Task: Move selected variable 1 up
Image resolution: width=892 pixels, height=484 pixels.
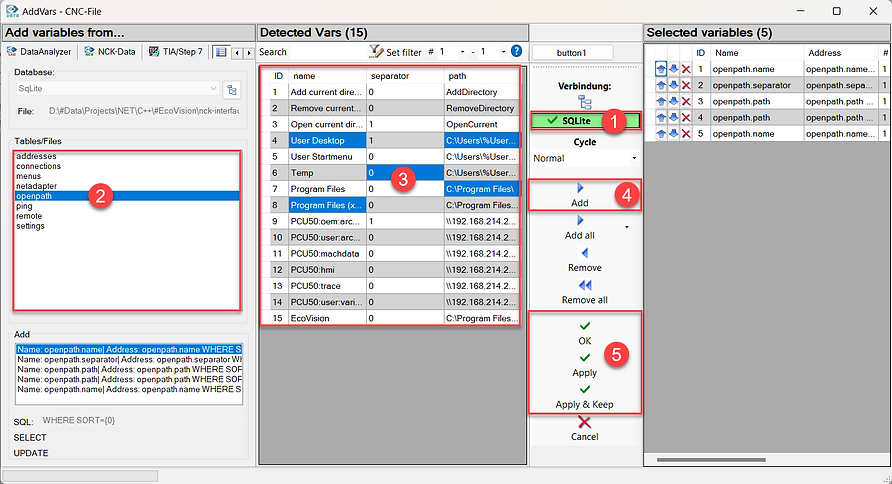Action: coord(660,69)
